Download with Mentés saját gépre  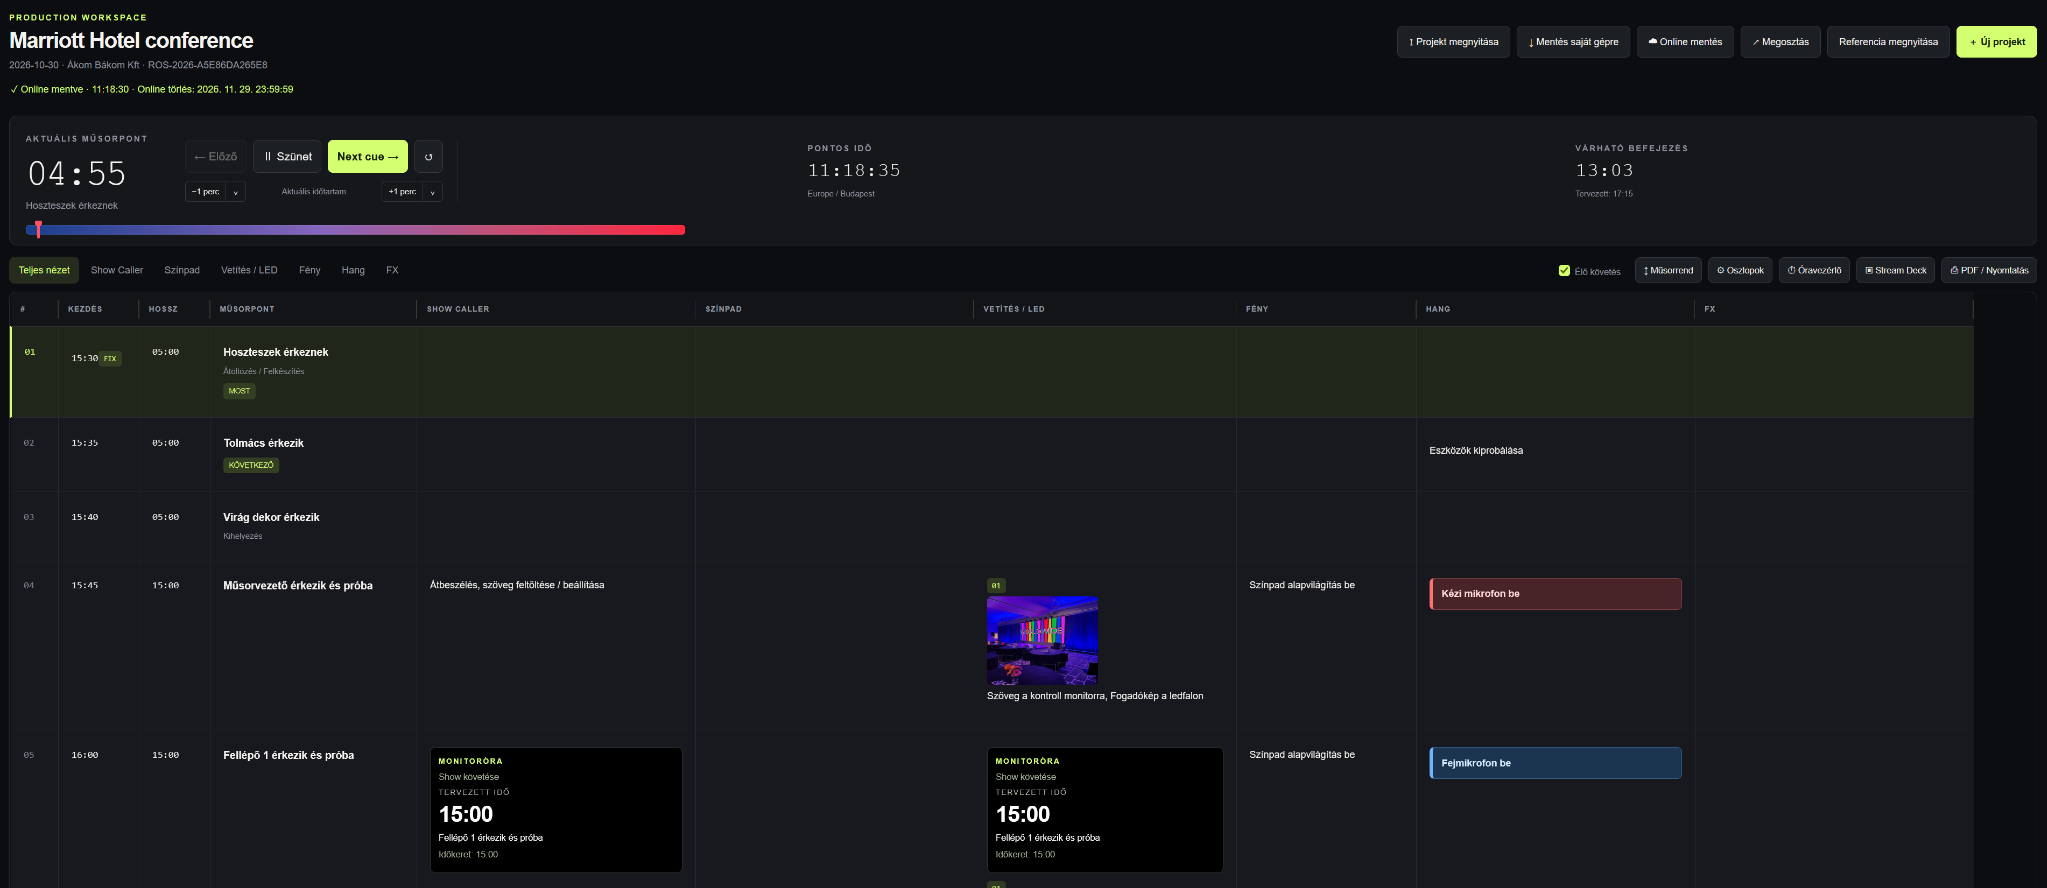click(x=1573, y=42)
